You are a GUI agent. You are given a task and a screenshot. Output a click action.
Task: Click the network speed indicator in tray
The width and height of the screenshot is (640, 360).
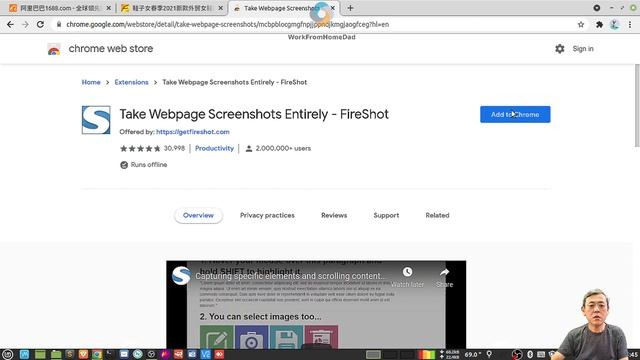[450, 354]
